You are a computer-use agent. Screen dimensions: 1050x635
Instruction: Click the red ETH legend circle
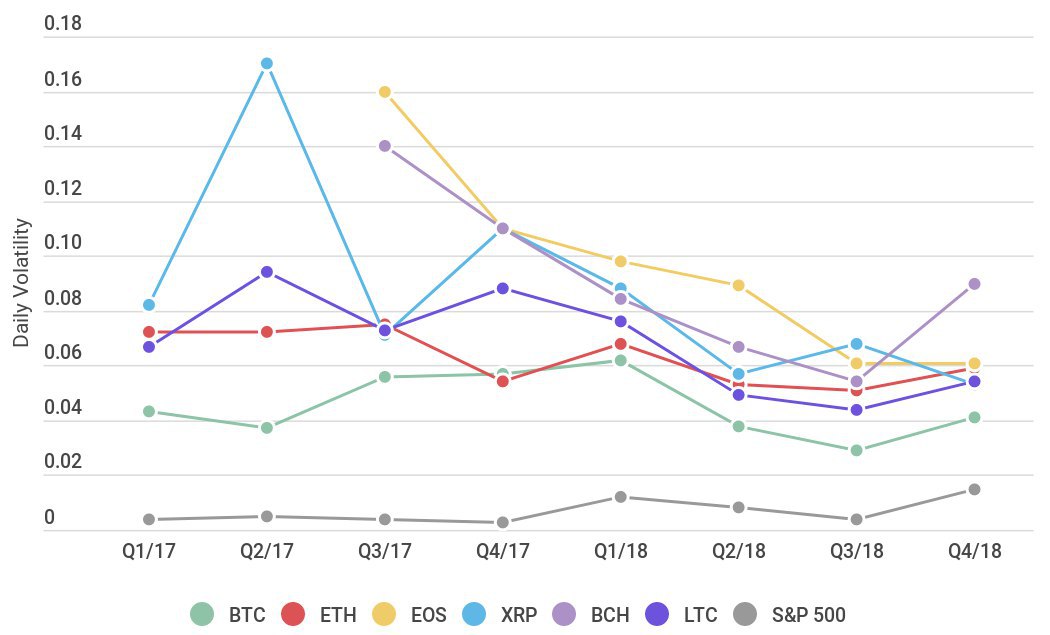pos(293,614)
